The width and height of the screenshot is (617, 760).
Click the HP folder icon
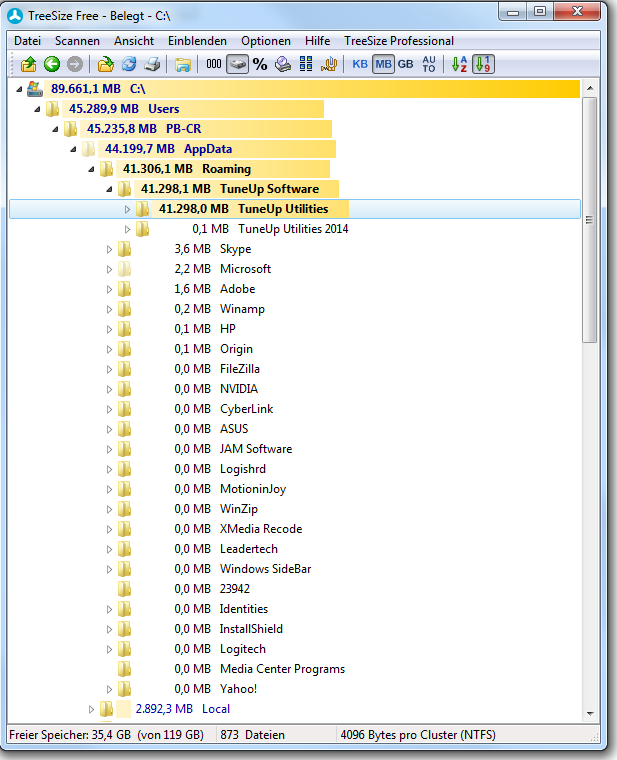(x=125, y=329)
